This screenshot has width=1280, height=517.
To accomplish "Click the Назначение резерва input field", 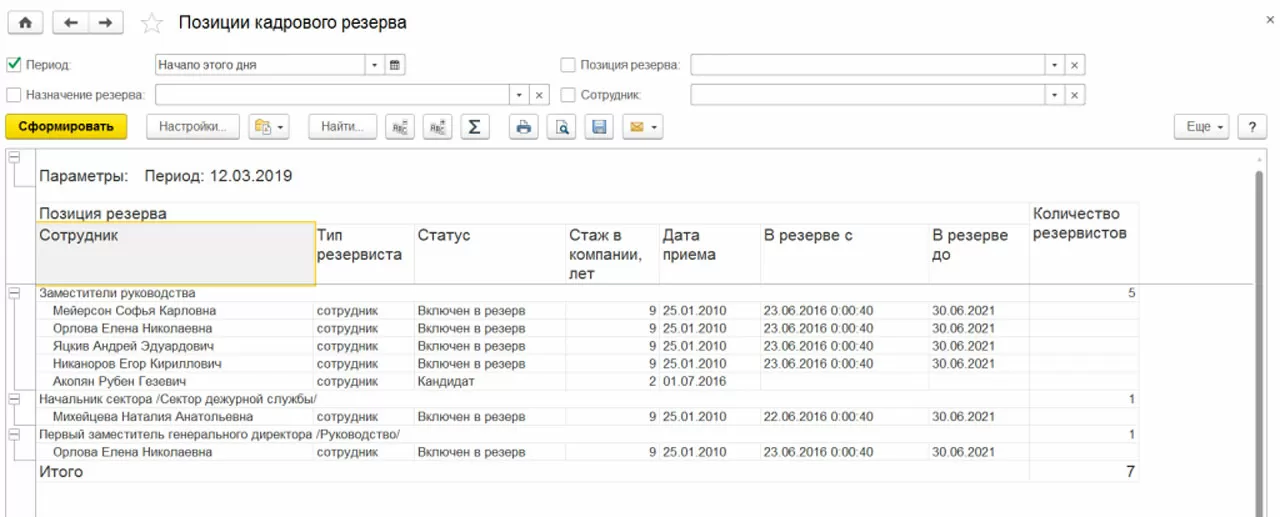I will (x=332, y=95).
